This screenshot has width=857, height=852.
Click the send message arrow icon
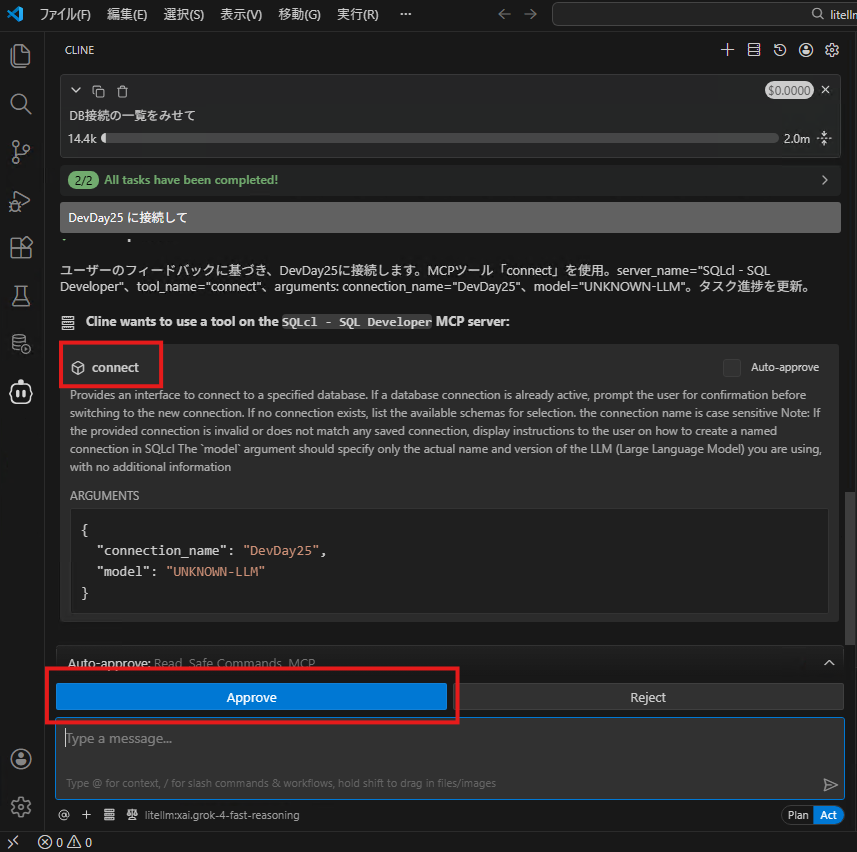830,785
